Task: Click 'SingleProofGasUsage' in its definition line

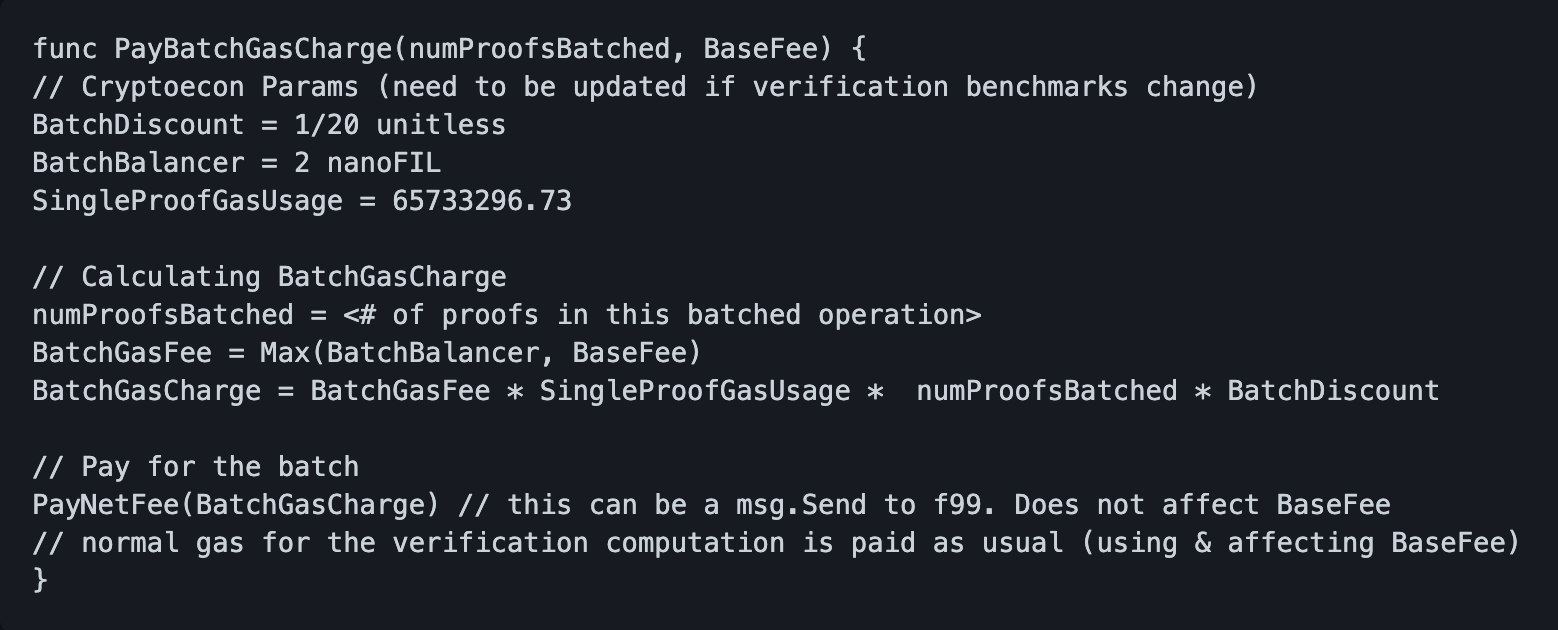Action: 187,201
